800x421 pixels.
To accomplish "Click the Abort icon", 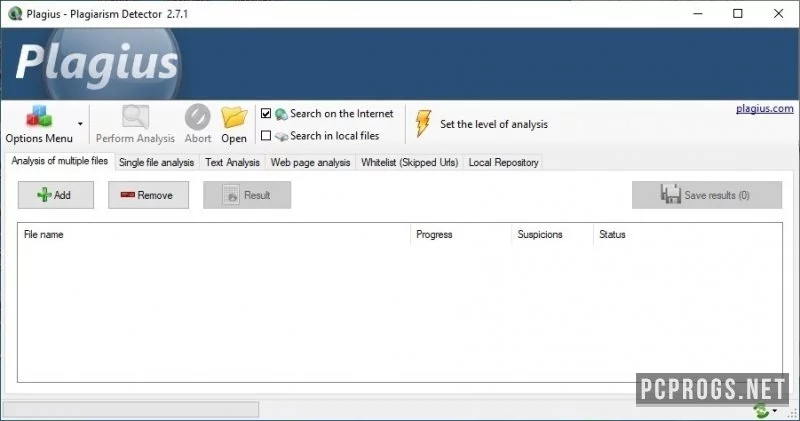I will click(x=197, y=117).
